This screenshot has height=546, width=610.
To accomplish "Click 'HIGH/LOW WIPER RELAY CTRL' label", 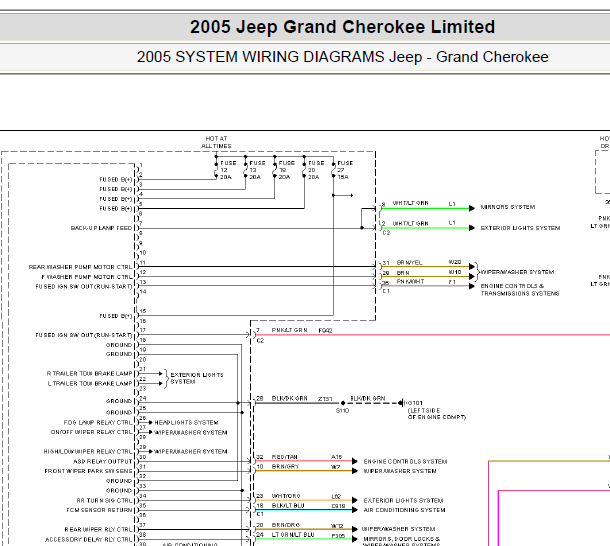I will (88, 451).
